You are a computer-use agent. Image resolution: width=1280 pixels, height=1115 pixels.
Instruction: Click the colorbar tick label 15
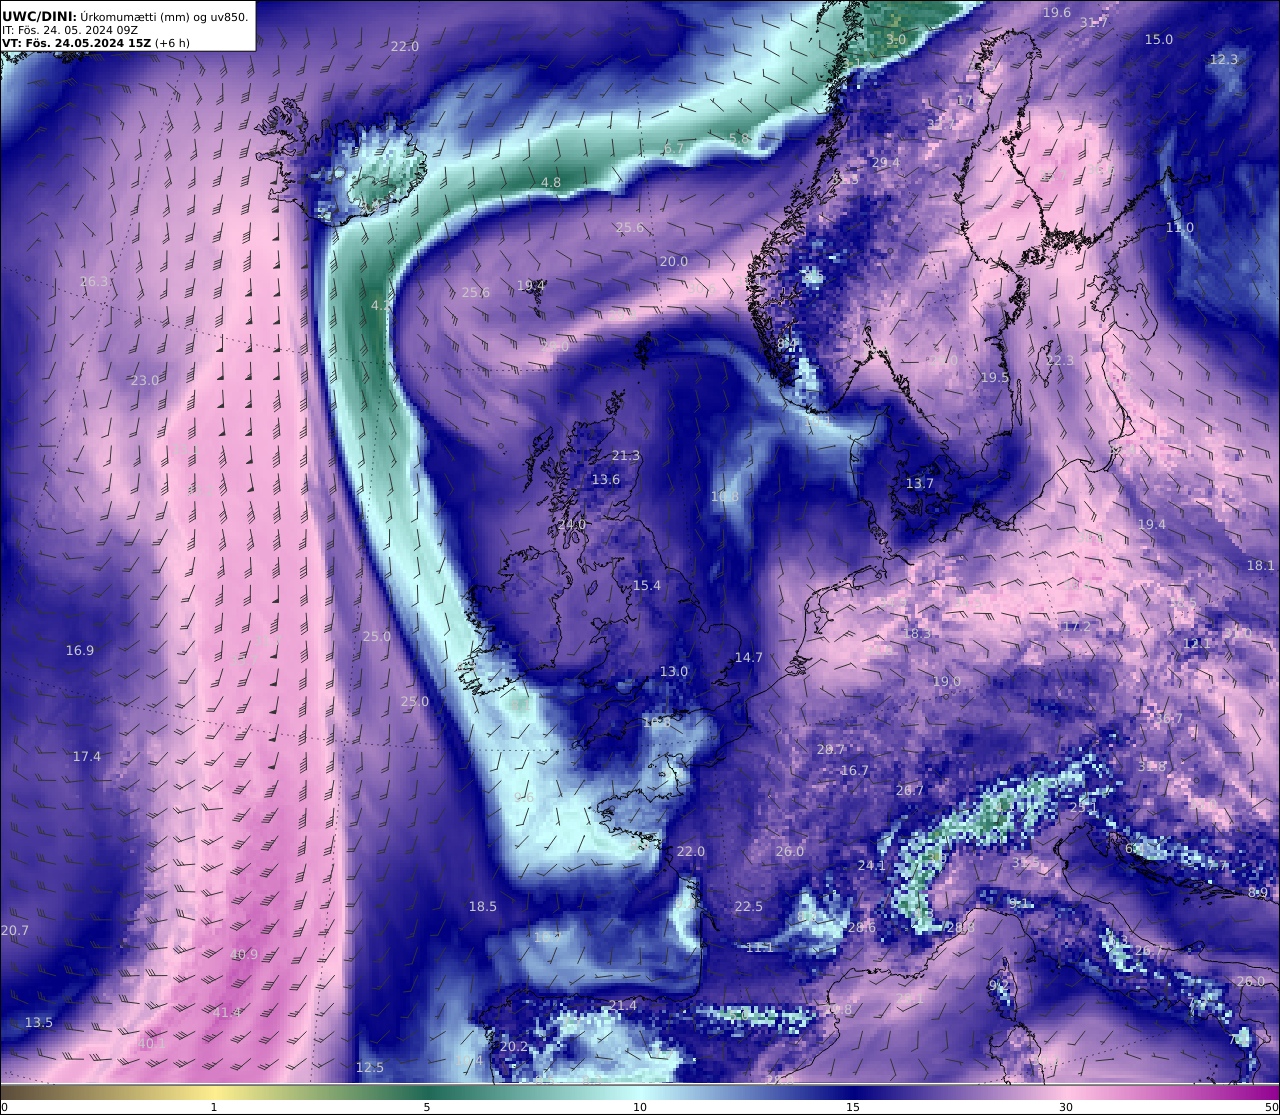(853, 1107)
